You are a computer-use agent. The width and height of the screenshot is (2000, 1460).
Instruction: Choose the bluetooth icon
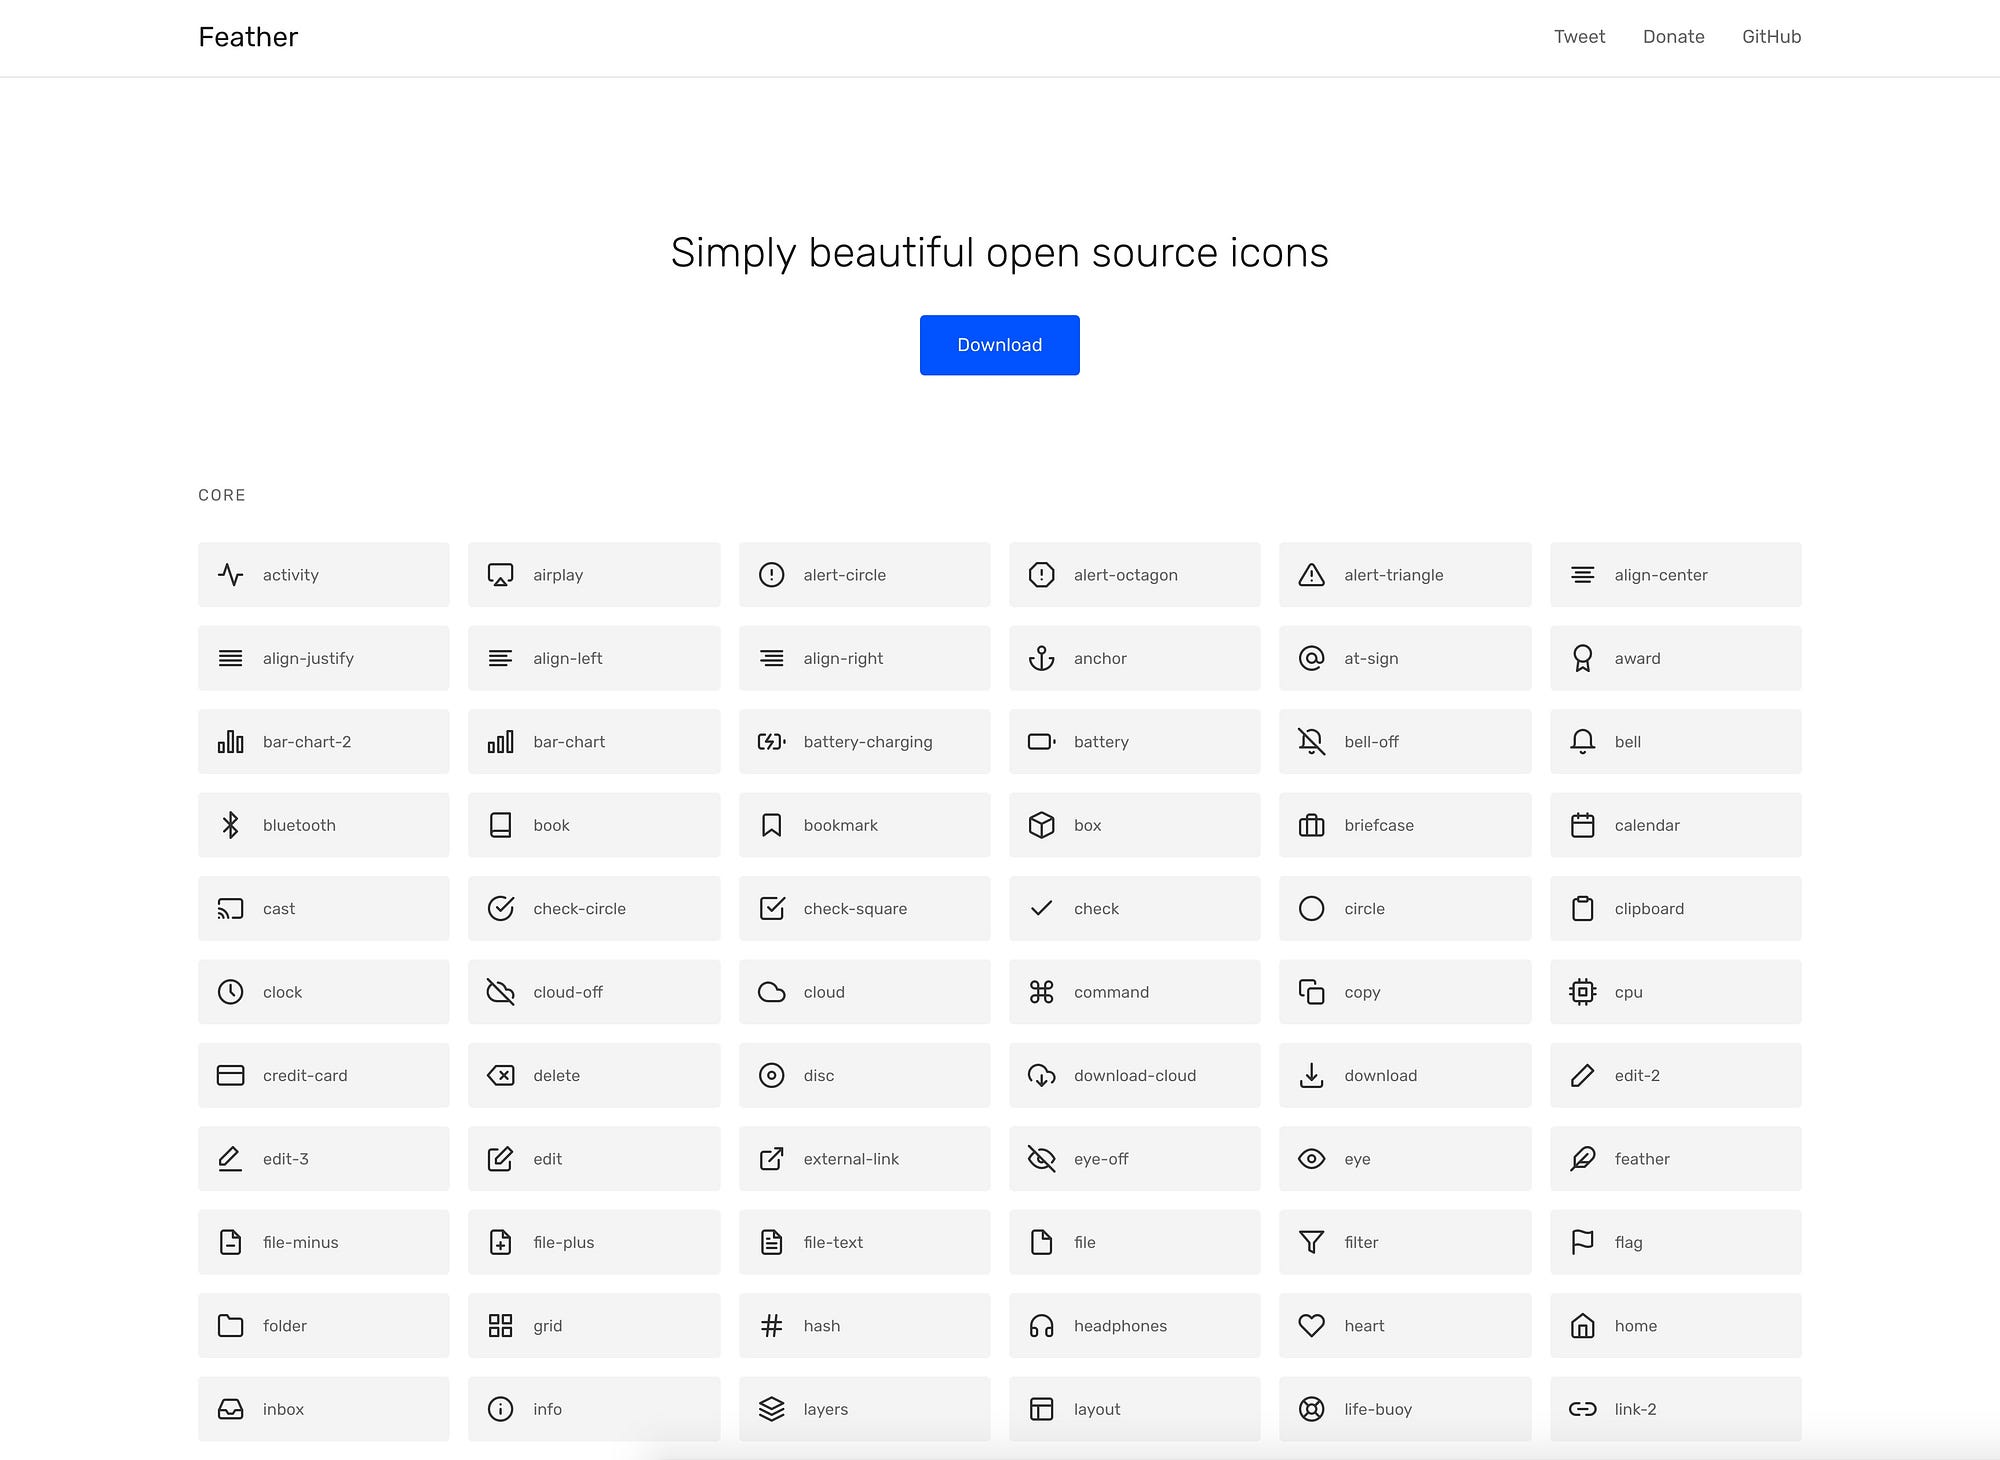point(230,825)
